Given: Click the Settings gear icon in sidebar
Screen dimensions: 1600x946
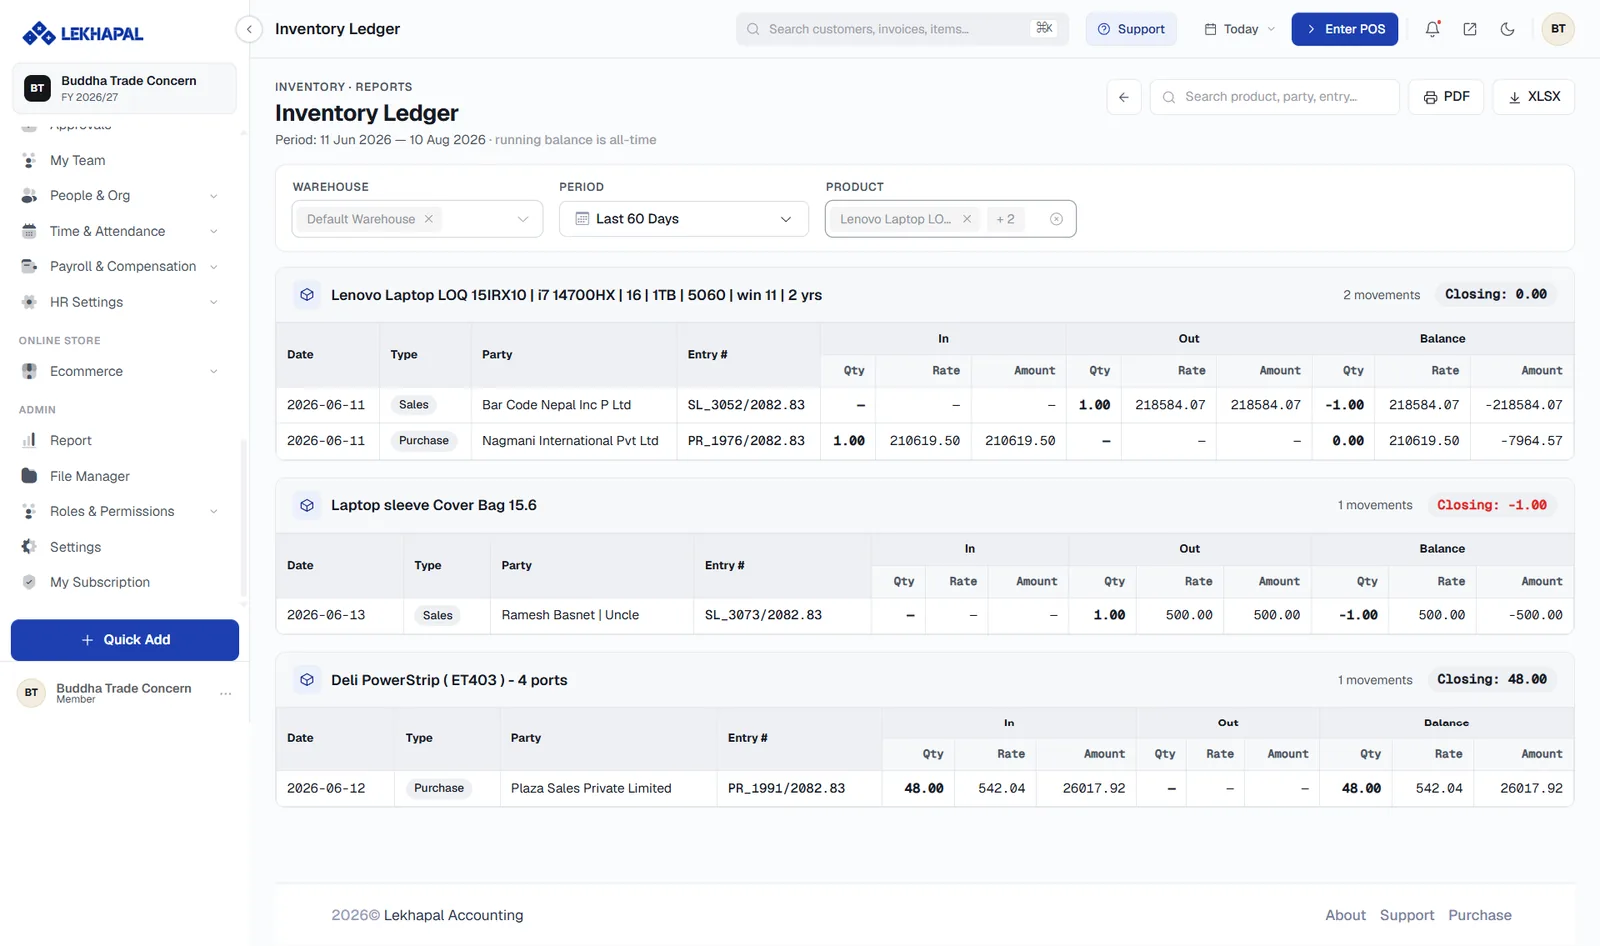Looking at the screenshot, I should 29,547.
